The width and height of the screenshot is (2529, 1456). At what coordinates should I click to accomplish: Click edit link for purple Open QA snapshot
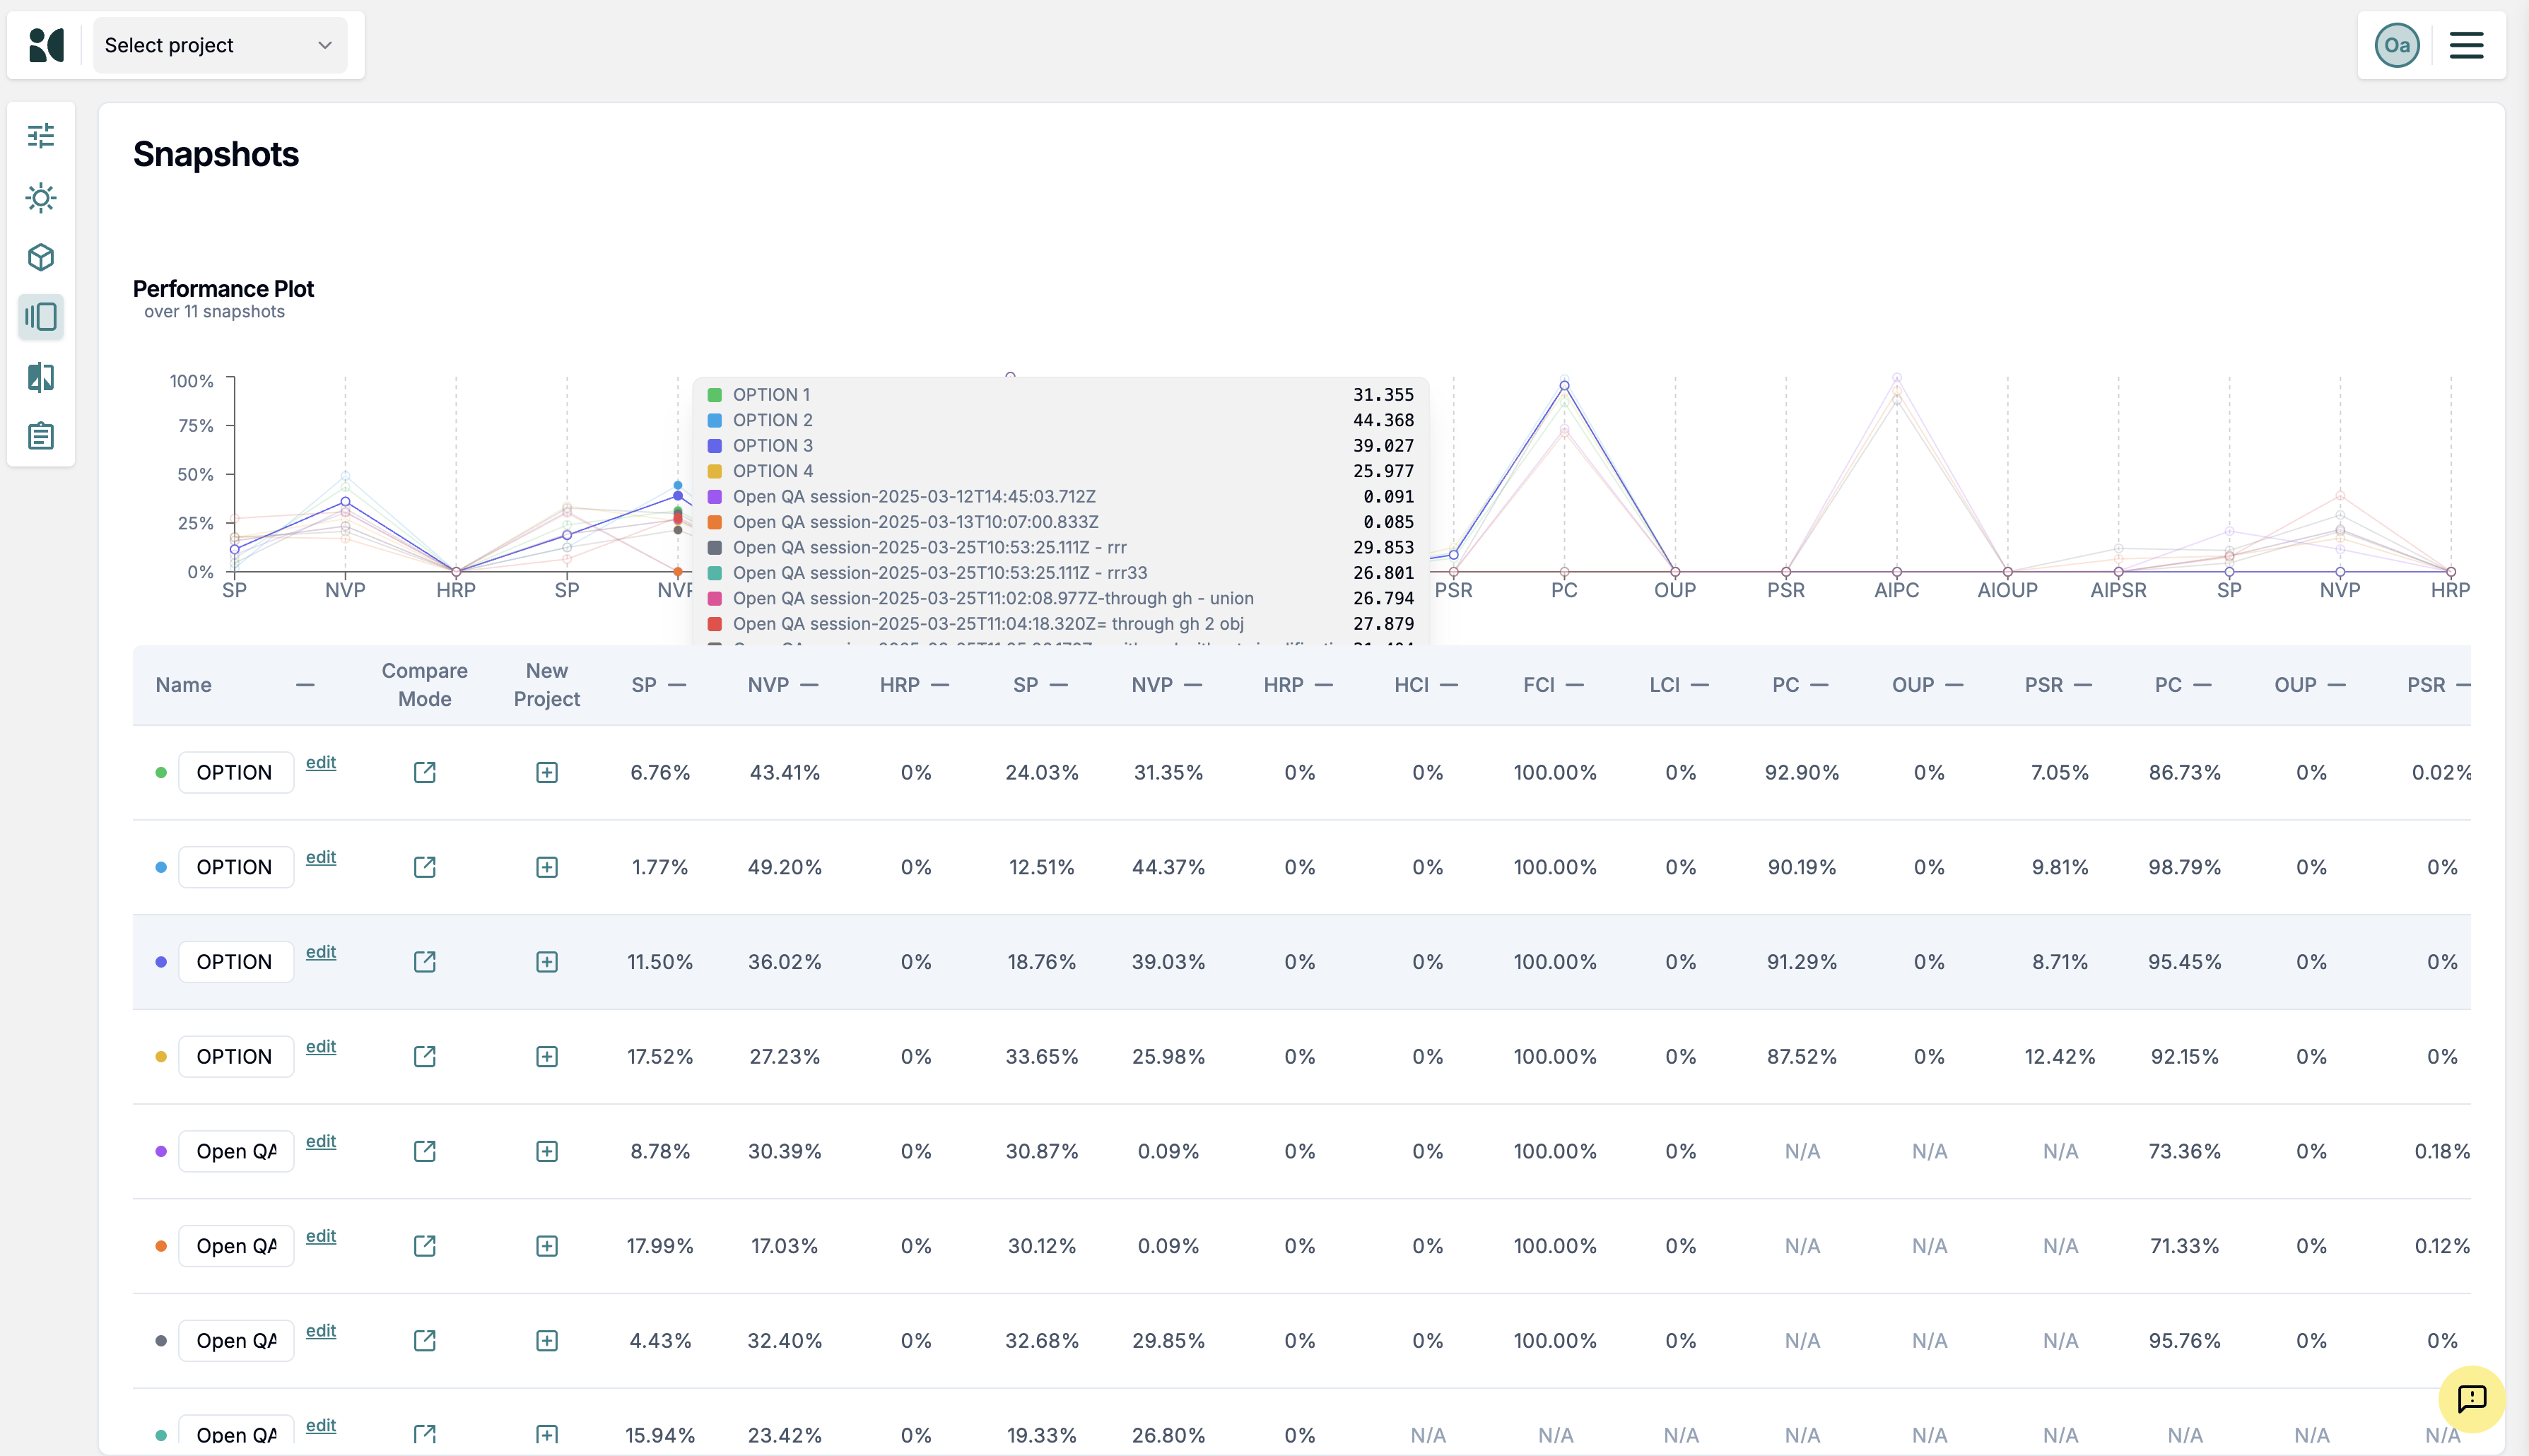click(x=320, y=1141)
